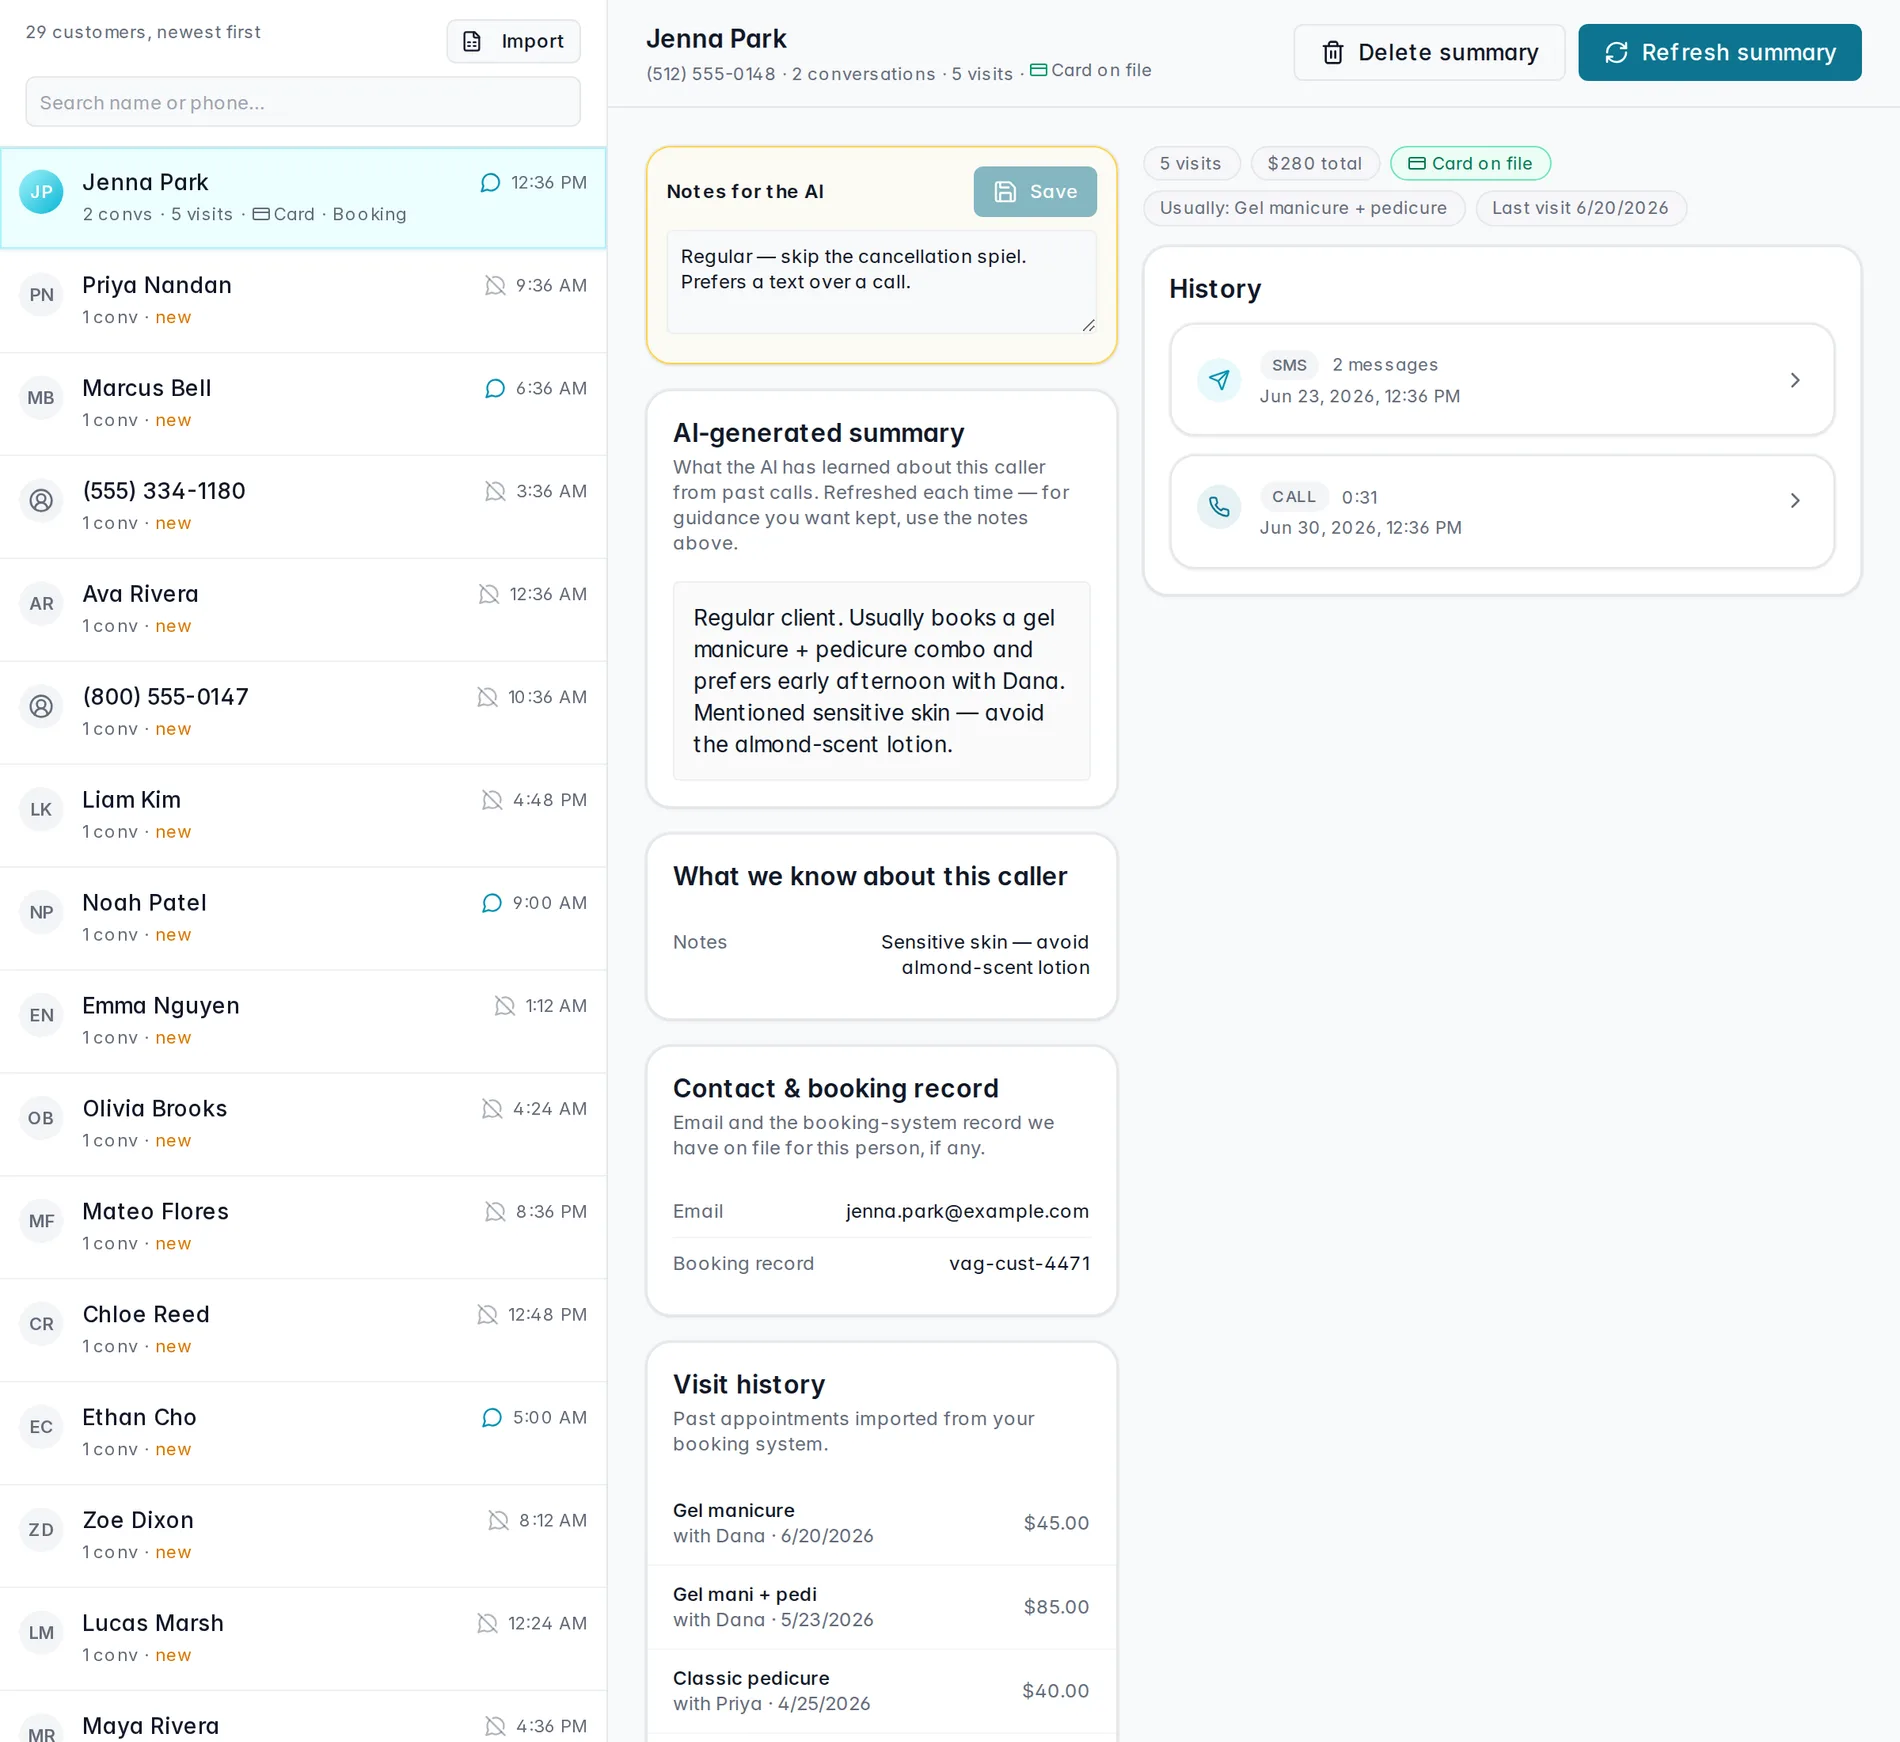This screenshot has width=1900, height=1742.
Task: Click the chat bubble icon on Noah Patel row
Action: 492,904
